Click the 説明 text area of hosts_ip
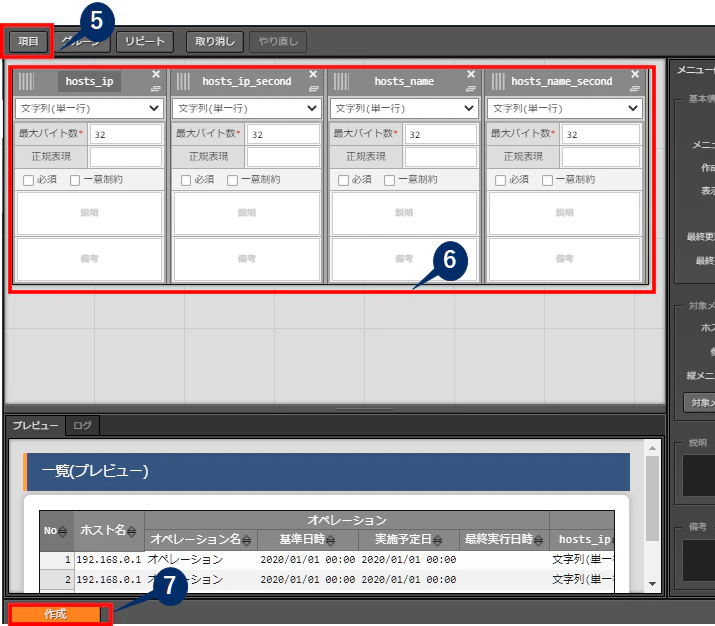Viewport: 715px width, 626px height. click(89, 213)
